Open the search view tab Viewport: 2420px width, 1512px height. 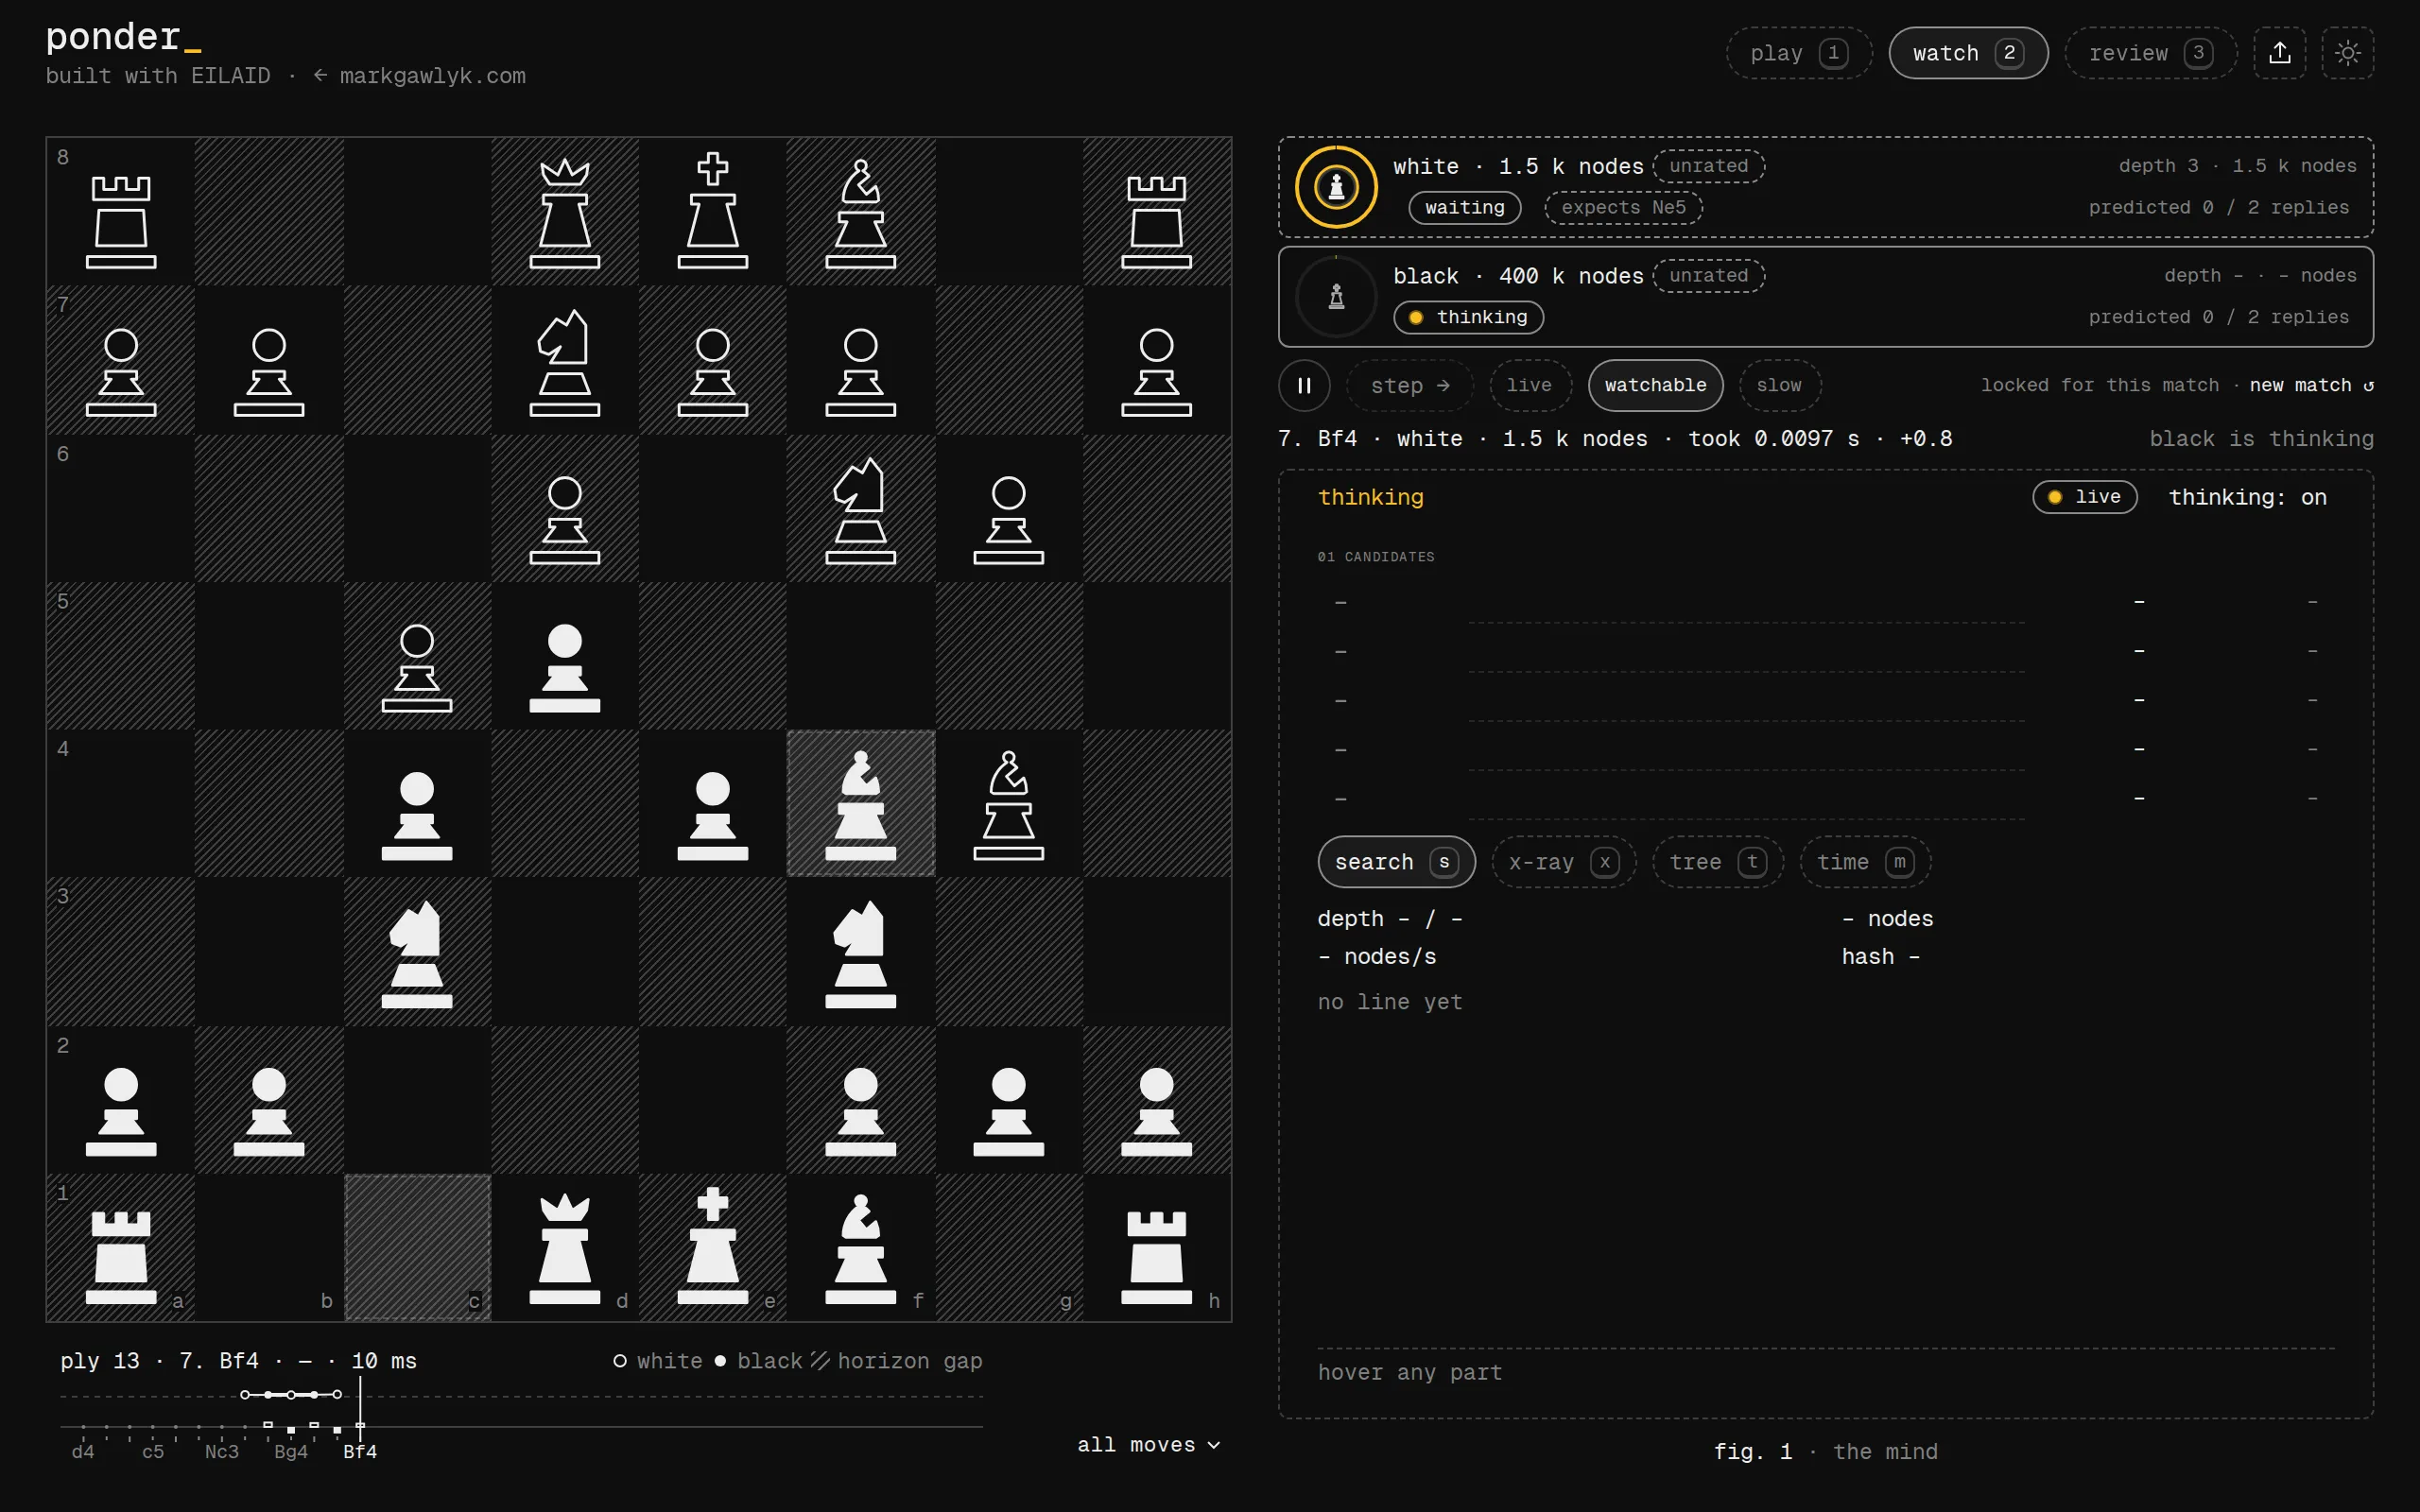coord(1396,862)
